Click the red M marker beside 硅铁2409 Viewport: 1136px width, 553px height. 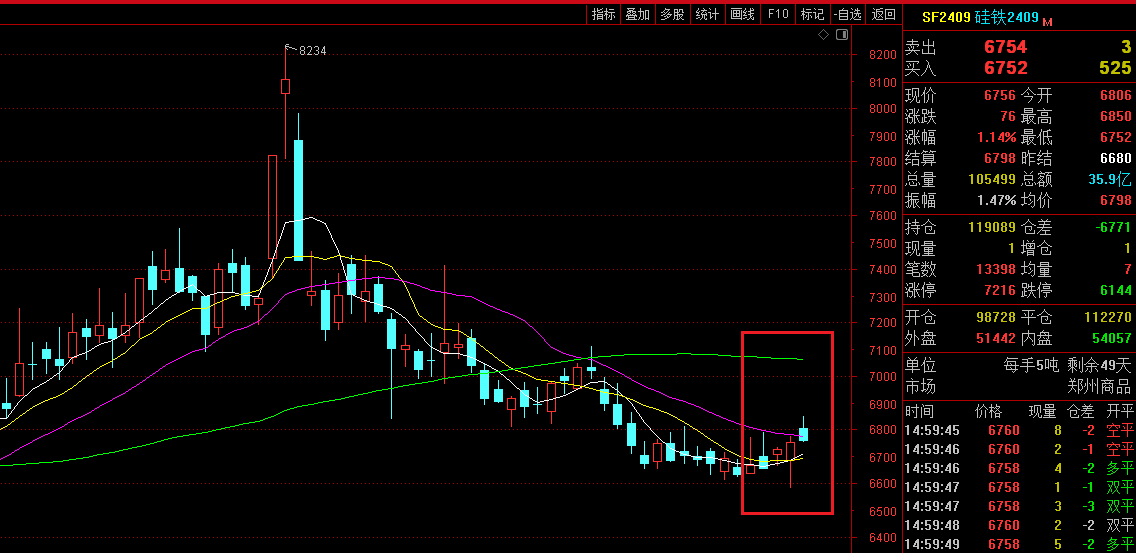pos(1047,21)
